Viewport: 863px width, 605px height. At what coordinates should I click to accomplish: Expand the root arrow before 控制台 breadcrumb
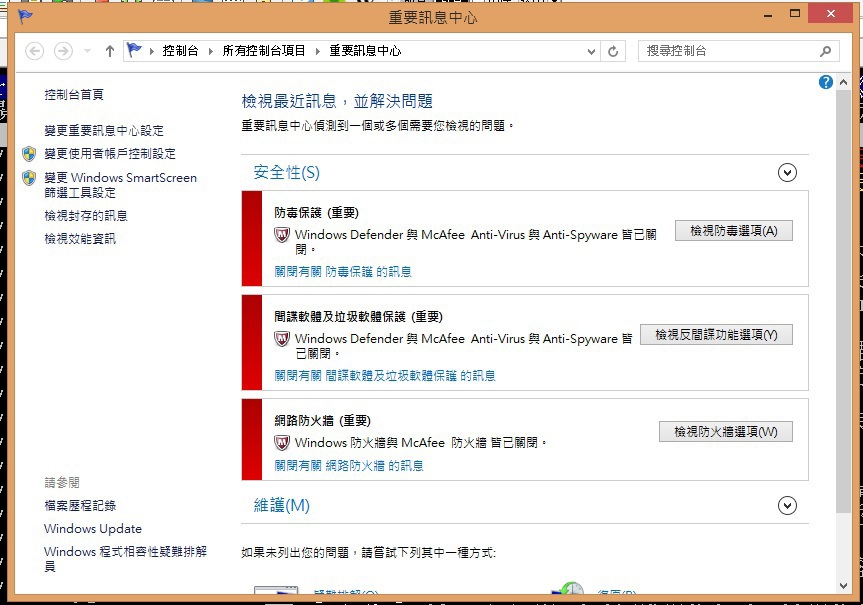coord(151,51)
